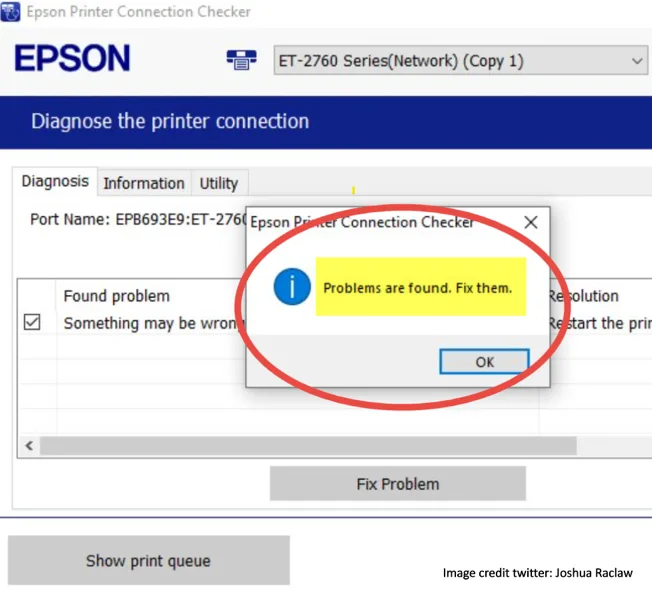This screenshot has width=652, height=591.
Task: Click the 'Found problem' column header
Action: point(117,296)
